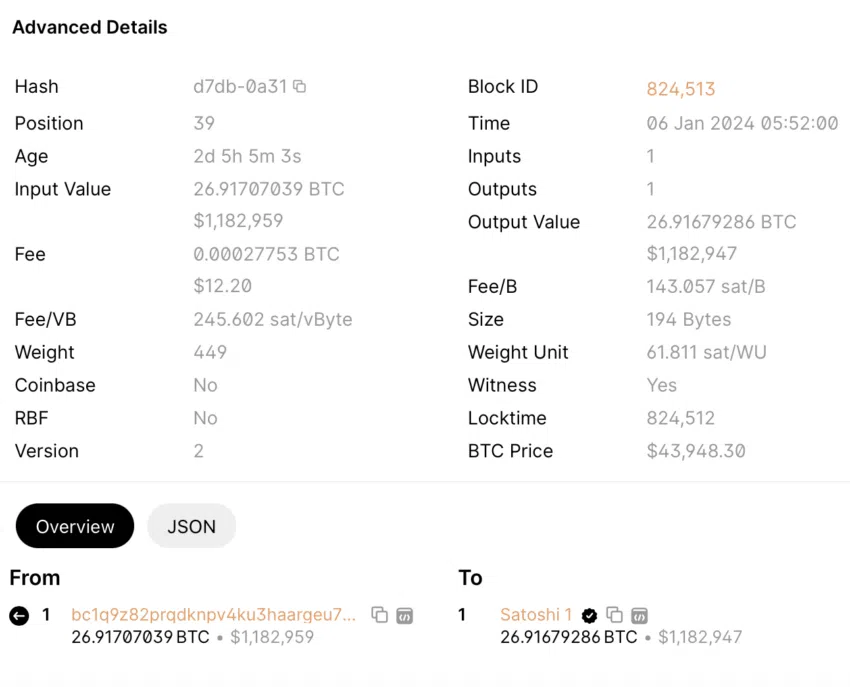Click the Age value 2d 5h 5m 3s

(248, 156)
